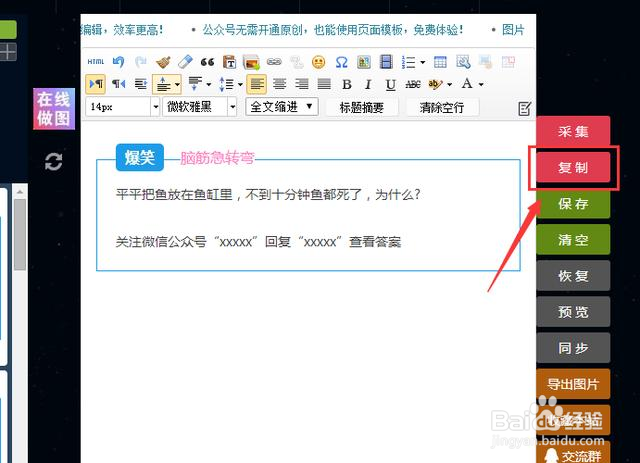The image size is (640, 463).
Task: Clear editor with 清空 button
Action: [573, 240]
